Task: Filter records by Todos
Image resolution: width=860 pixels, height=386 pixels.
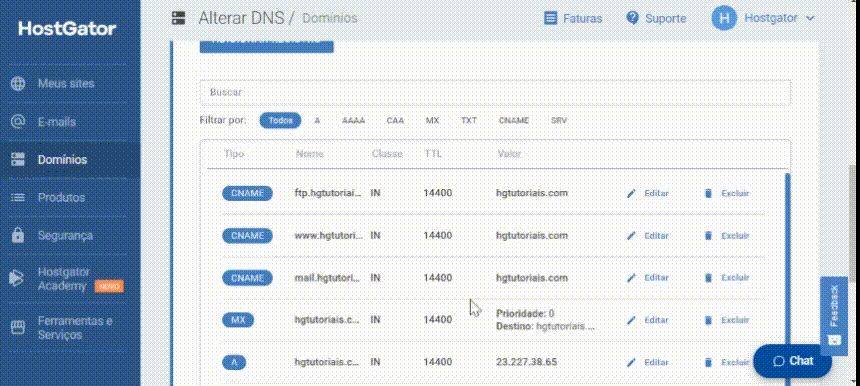Action: pyautogui.click(x=280, y=121)
